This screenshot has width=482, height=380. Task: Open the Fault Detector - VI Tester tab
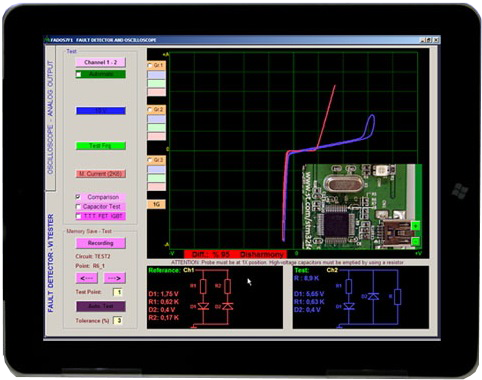pyautogui.click(x=50, y=263)
